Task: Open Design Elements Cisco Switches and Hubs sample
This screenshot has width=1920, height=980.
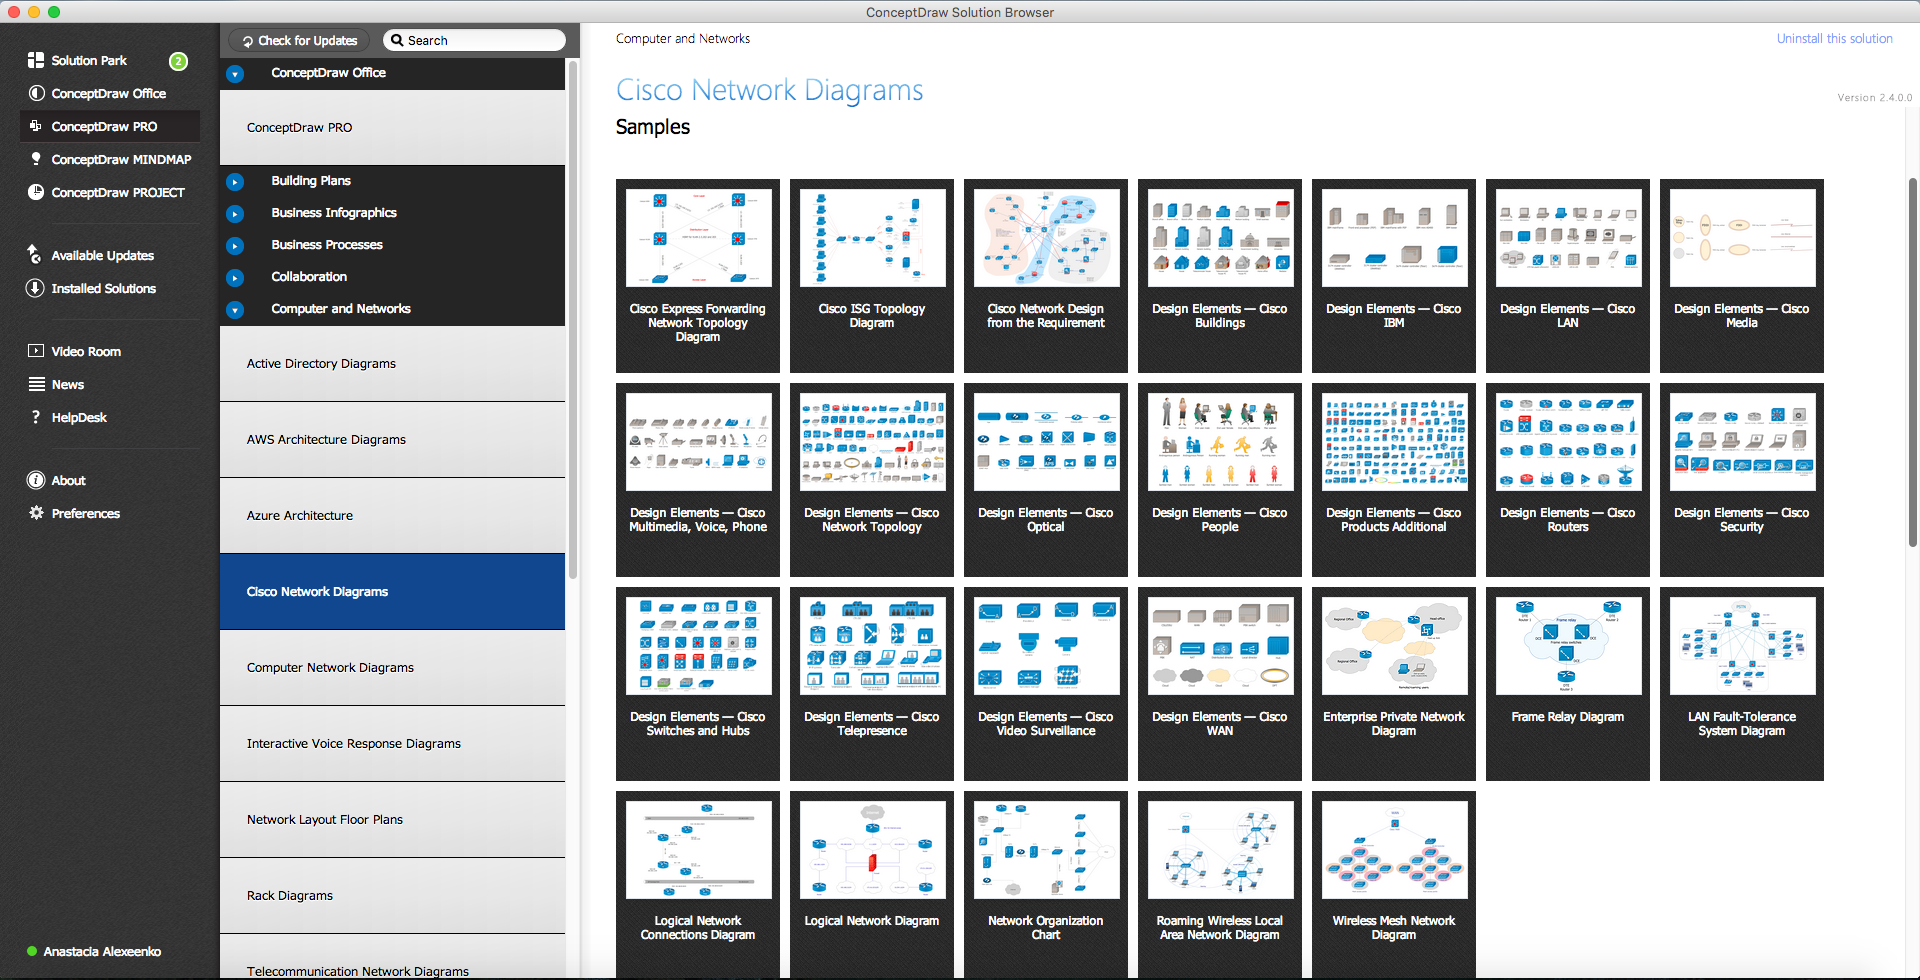Action: coord(698,684)
